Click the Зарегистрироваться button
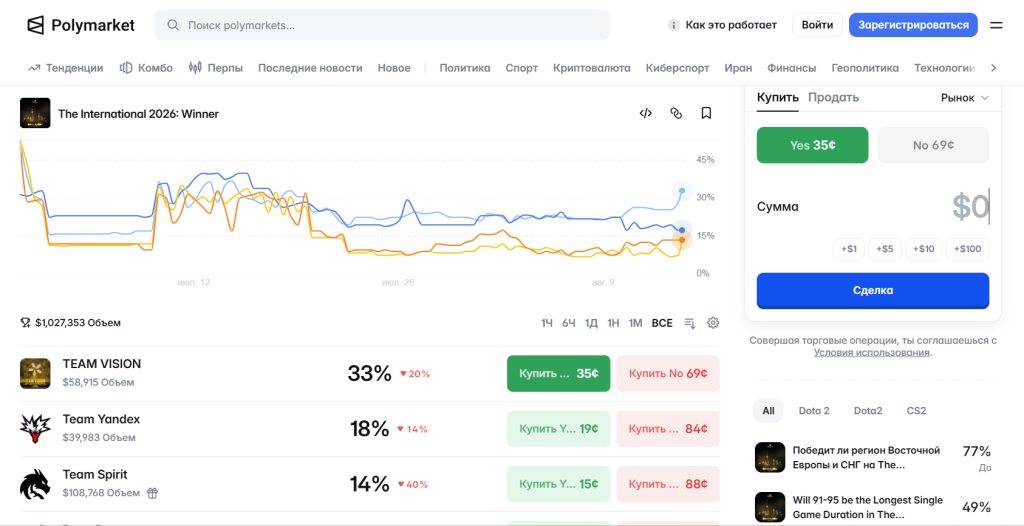1024x526 pixels. 914,25
